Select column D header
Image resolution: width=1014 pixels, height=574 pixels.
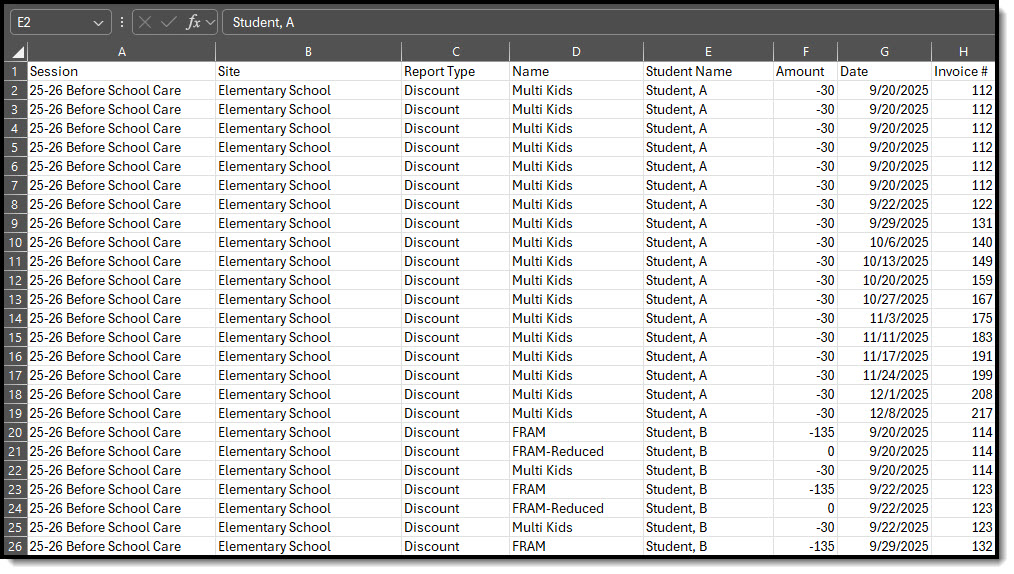(576, 52)
